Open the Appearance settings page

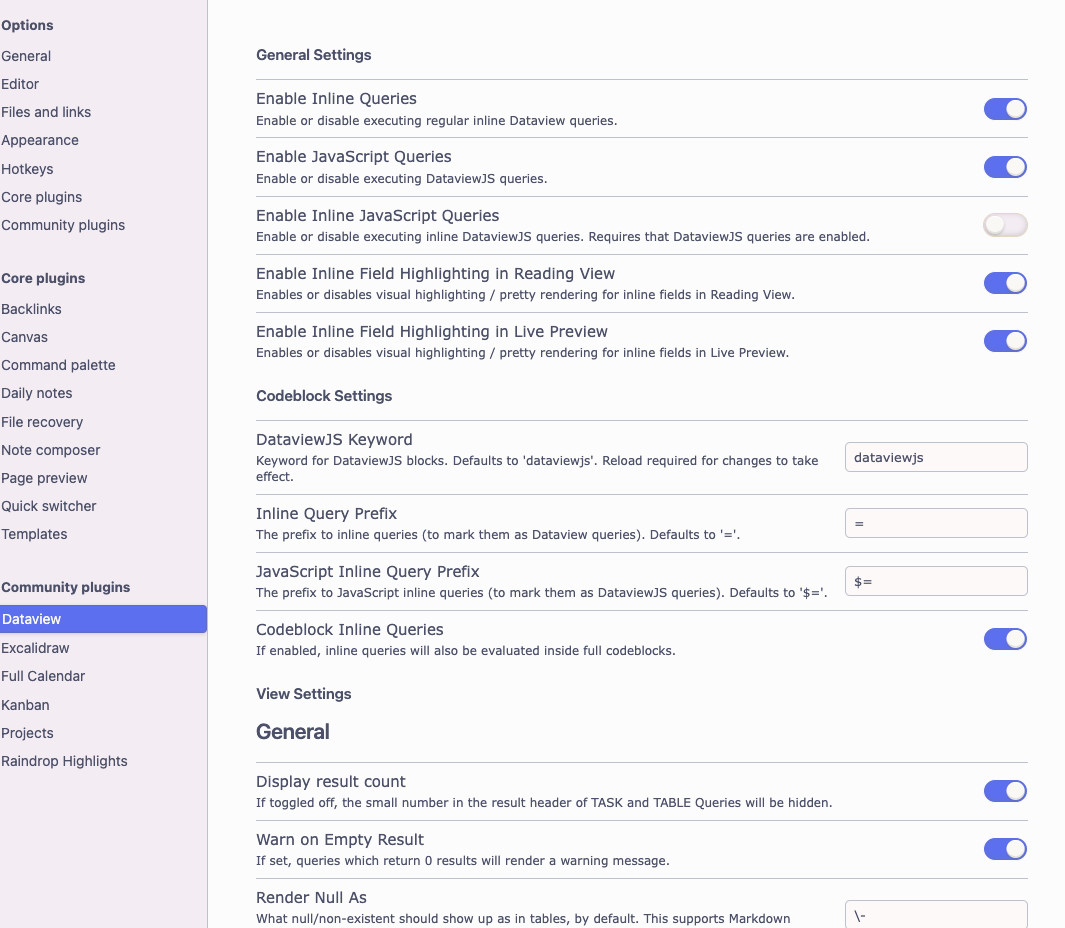point(40,140)
